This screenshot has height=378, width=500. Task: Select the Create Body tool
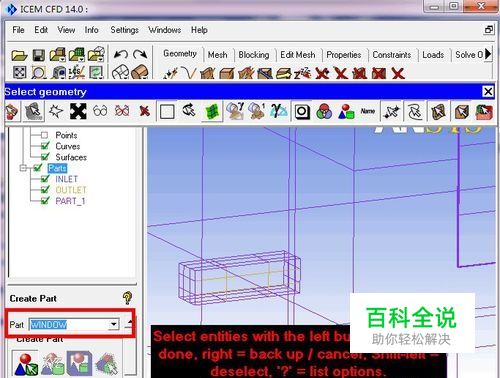[227, 73]
